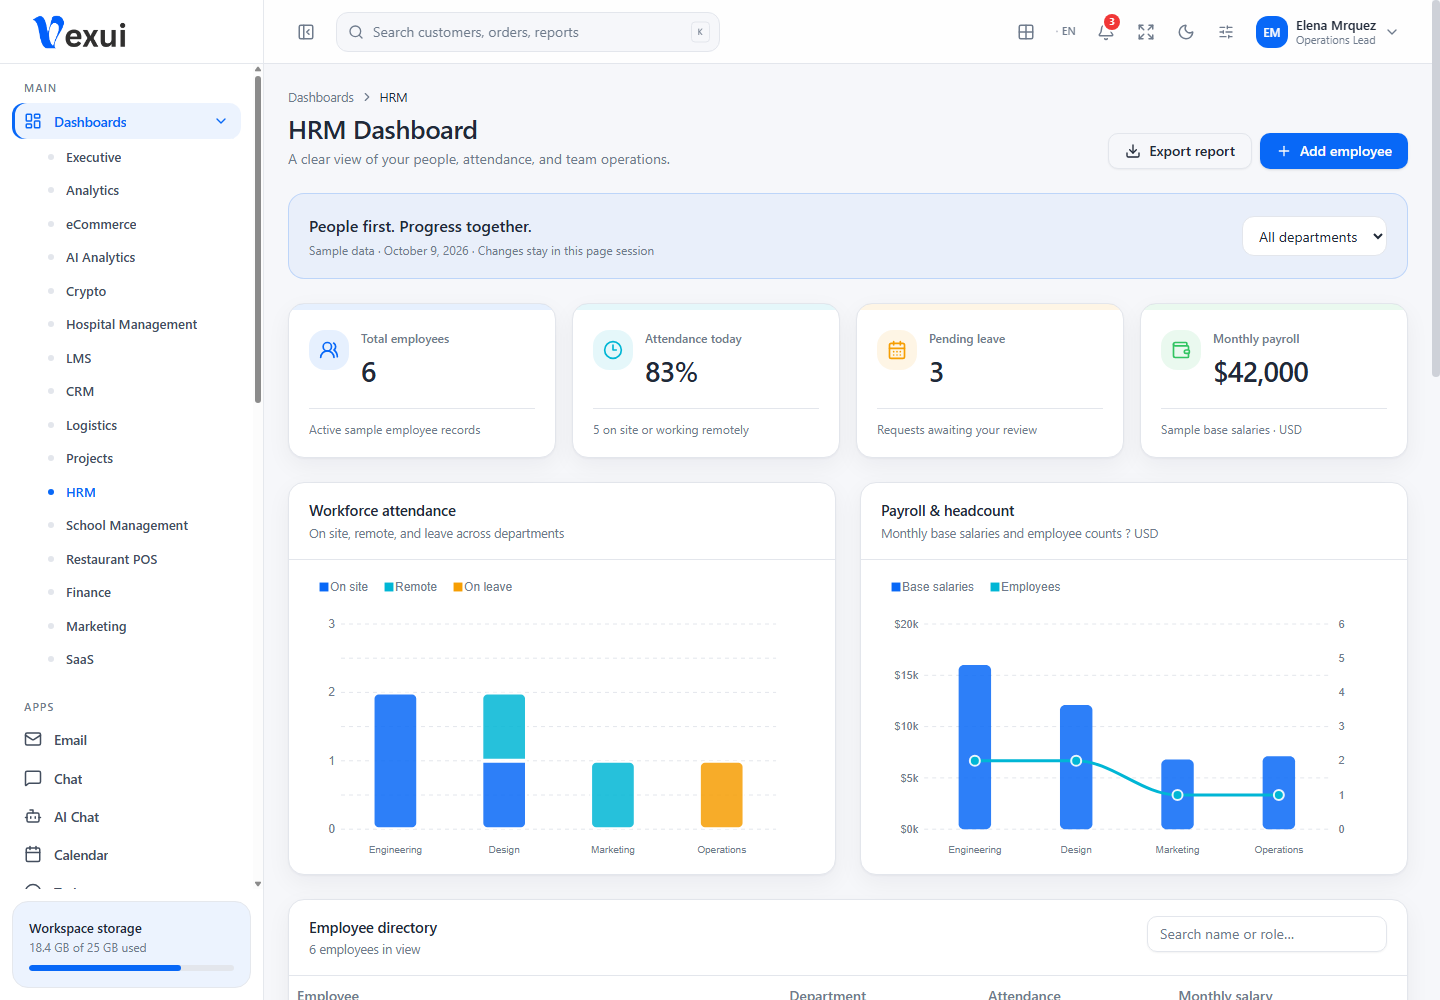Click the Chat bubble icon

(33, 778)
